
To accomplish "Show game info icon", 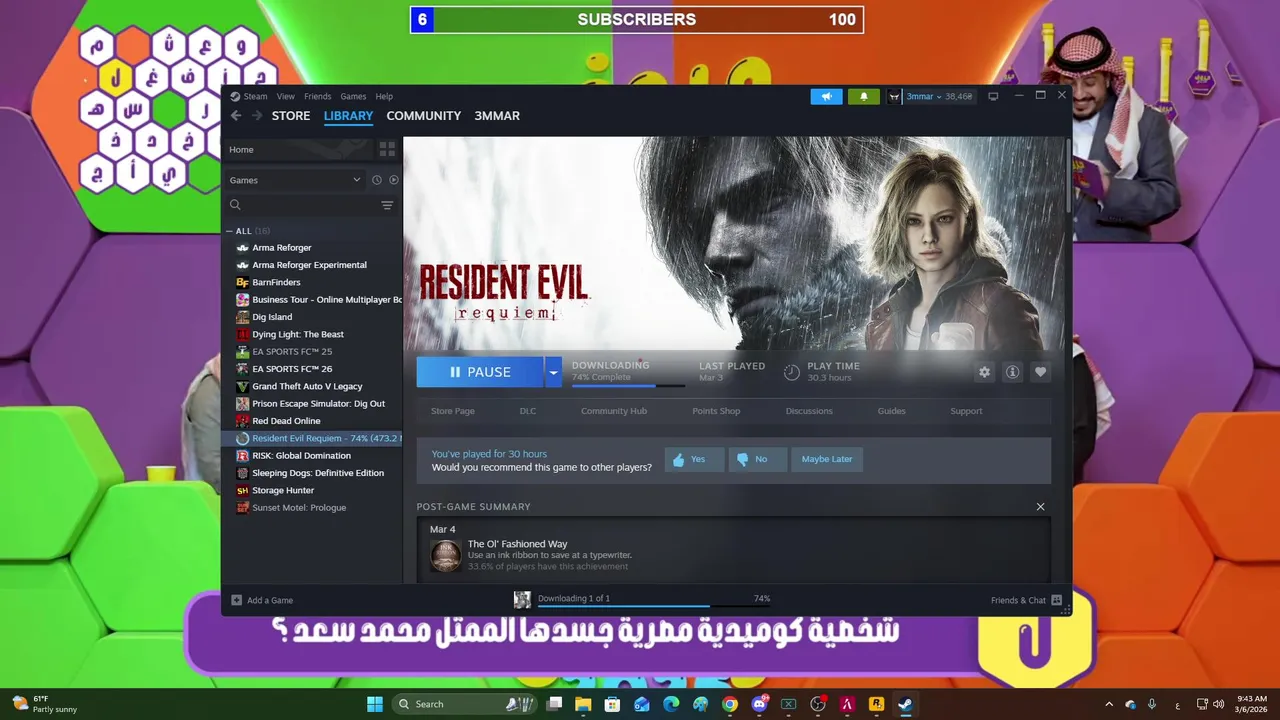I will point(1012,372).
